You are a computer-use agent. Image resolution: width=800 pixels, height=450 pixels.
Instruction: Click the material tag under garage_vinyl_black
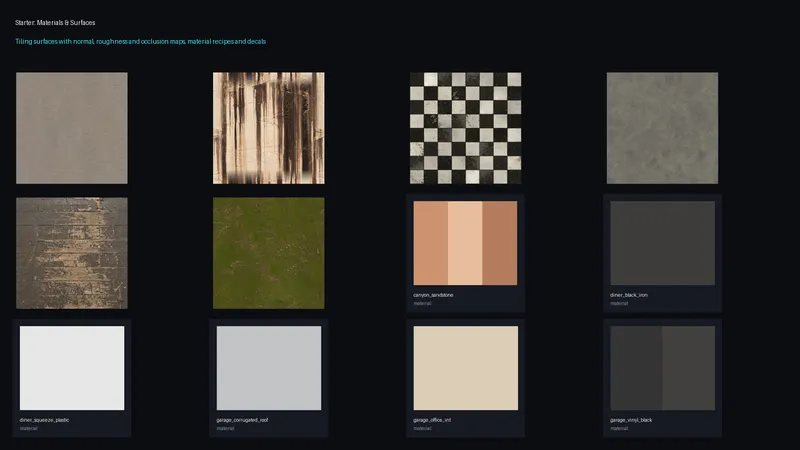coord(619,428)
